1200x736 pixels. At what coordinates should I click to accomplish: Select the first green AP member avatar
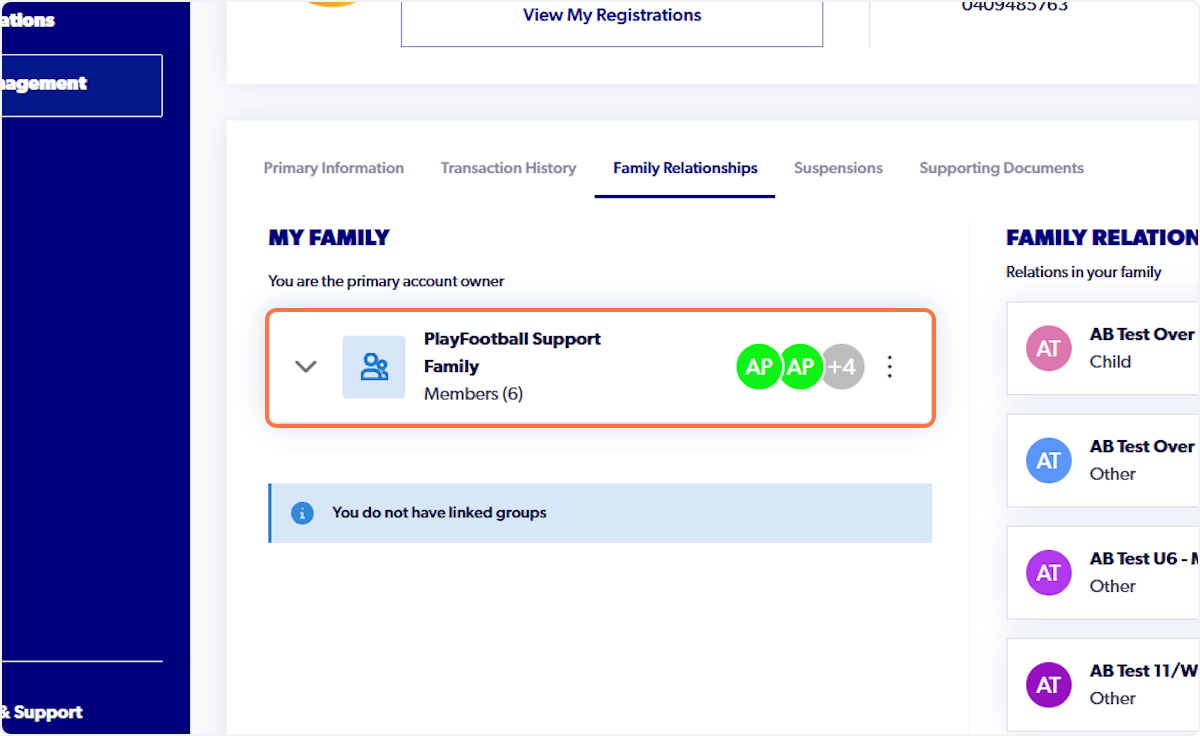coord(759,366)
